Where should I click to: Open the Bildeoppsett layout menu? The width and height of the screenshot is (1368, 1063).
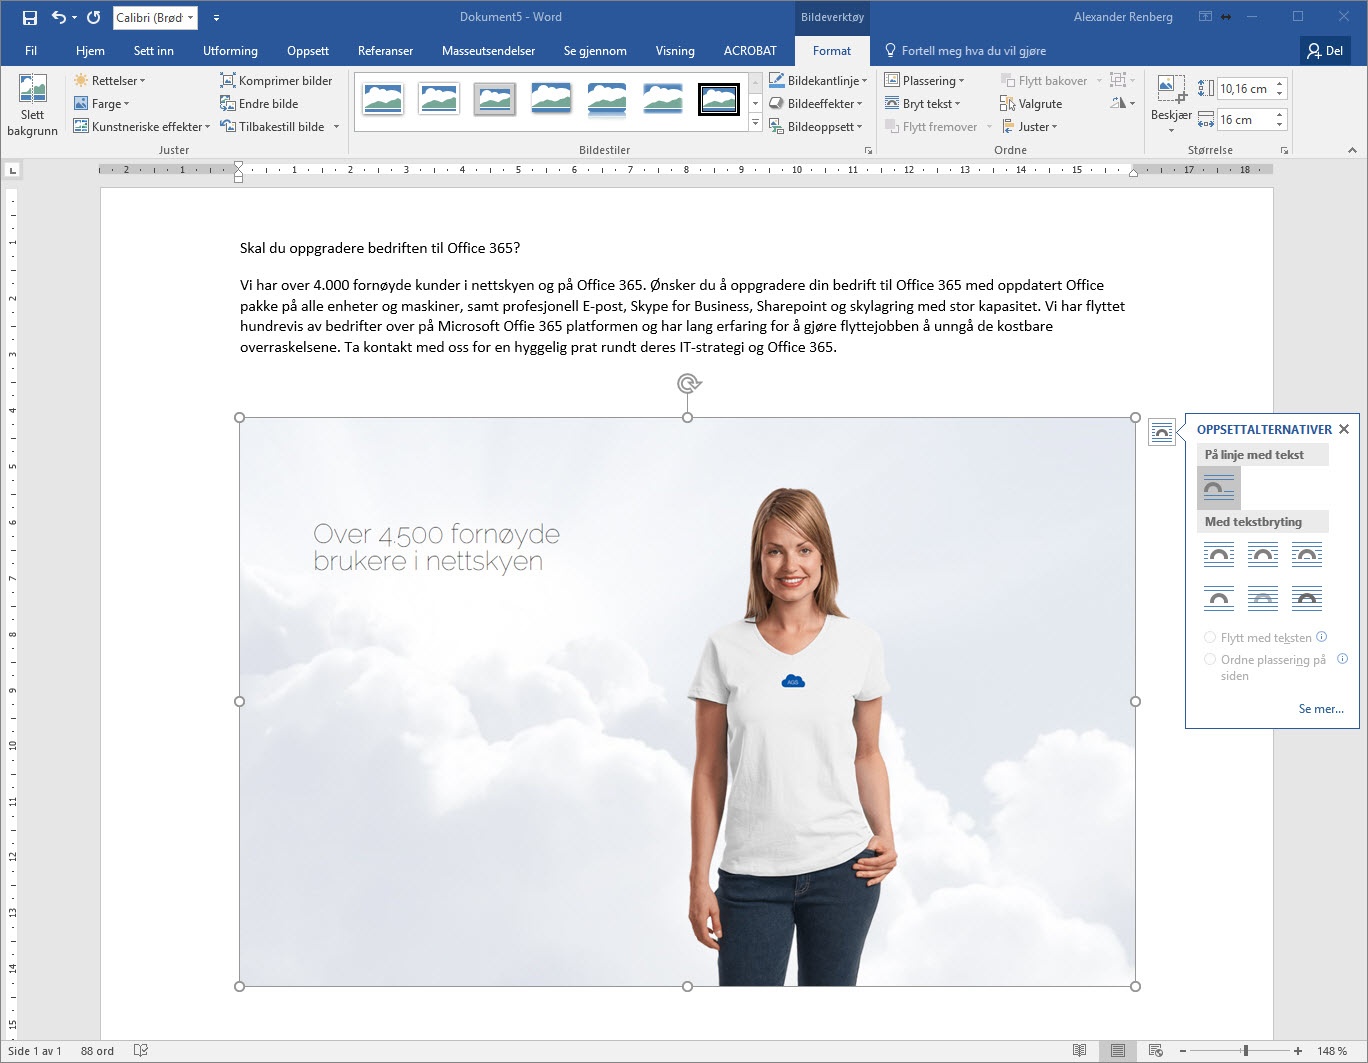[x=816, y=126]
